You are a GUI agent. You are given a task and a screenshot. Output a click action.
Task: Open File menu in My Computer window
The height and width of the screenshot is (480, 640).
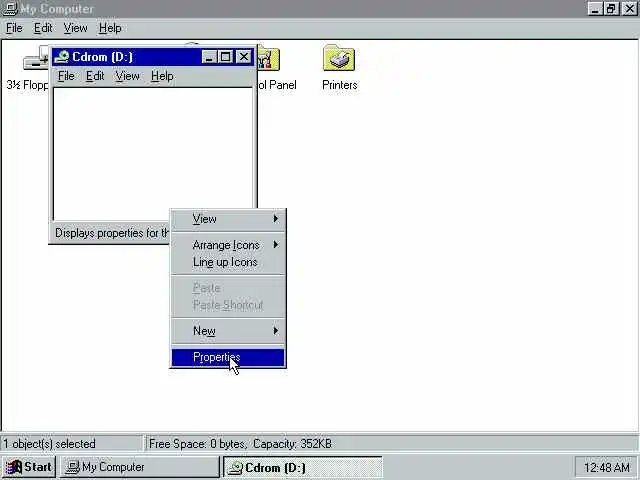tap(14, 28)
